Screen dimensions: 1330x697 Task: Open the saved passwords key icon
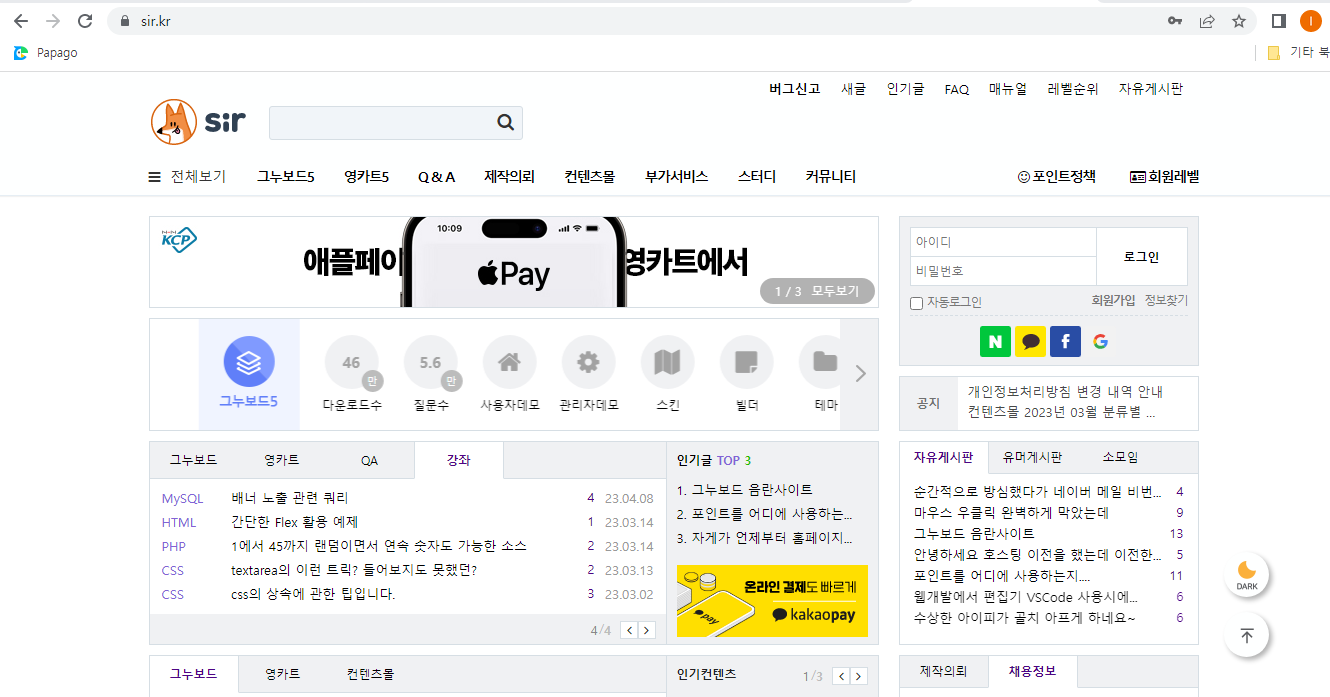click(x=1175, y=21)
